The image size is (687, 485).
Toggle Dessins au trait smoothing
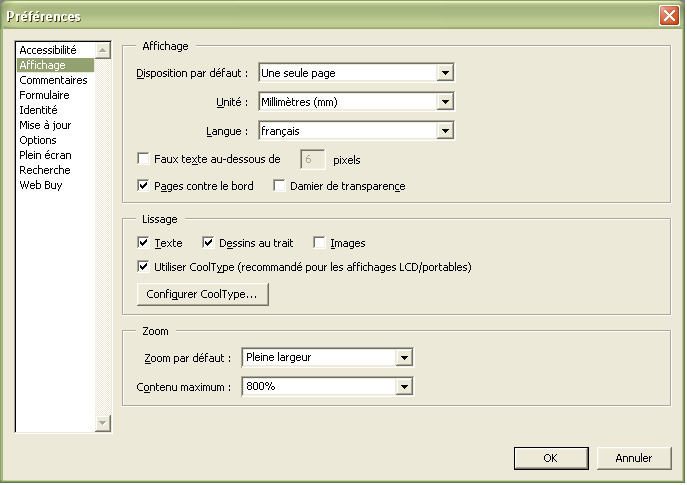(209, 243)
